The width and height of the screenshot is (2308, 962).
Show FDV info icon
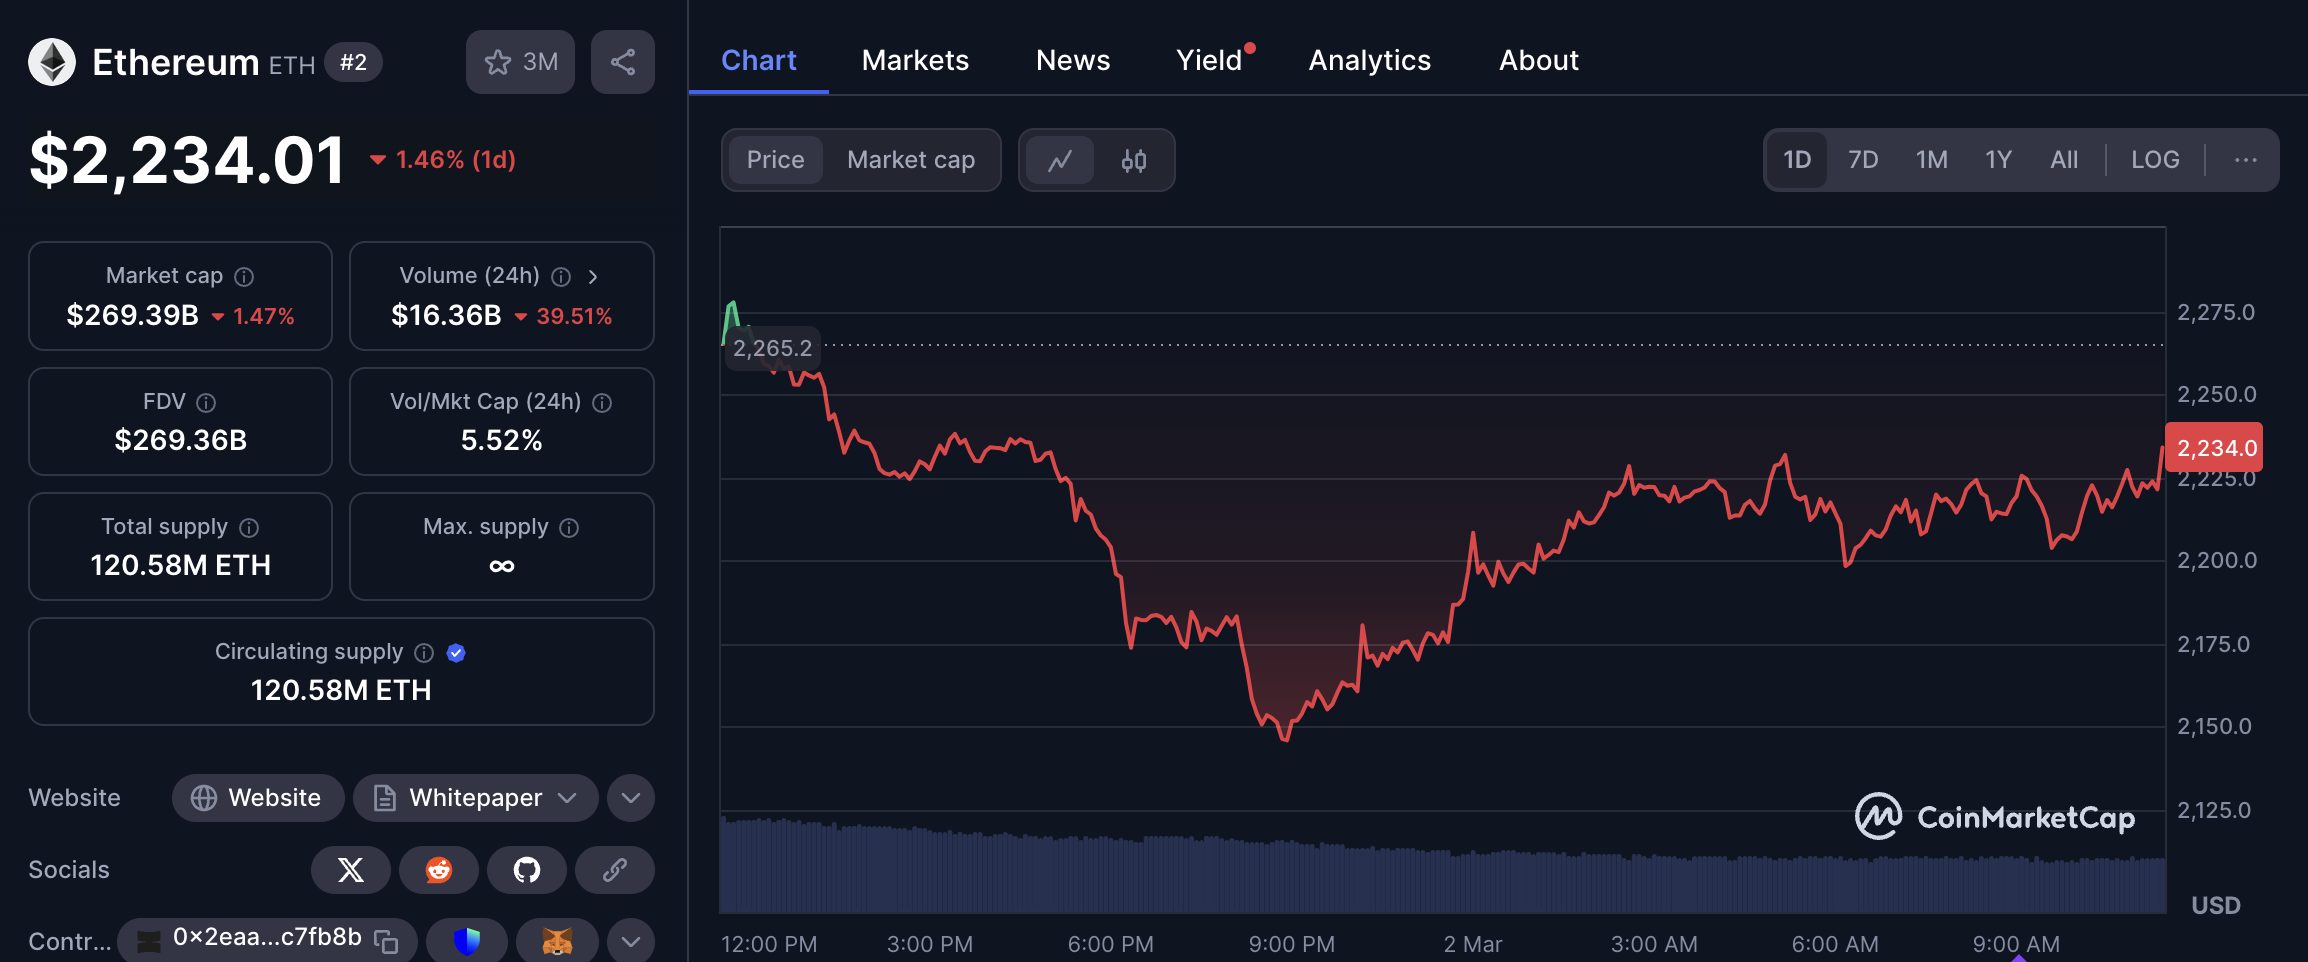tap(206, 403)
